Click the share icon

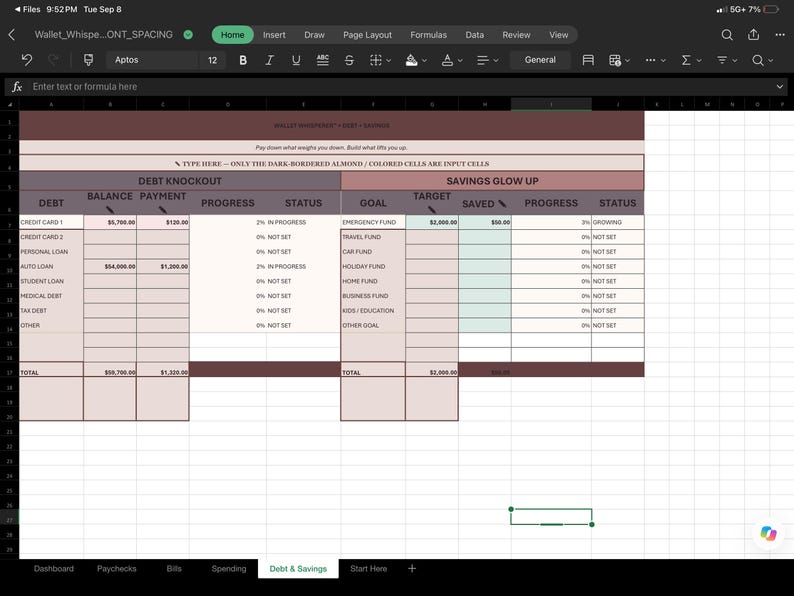coord(753,34)
